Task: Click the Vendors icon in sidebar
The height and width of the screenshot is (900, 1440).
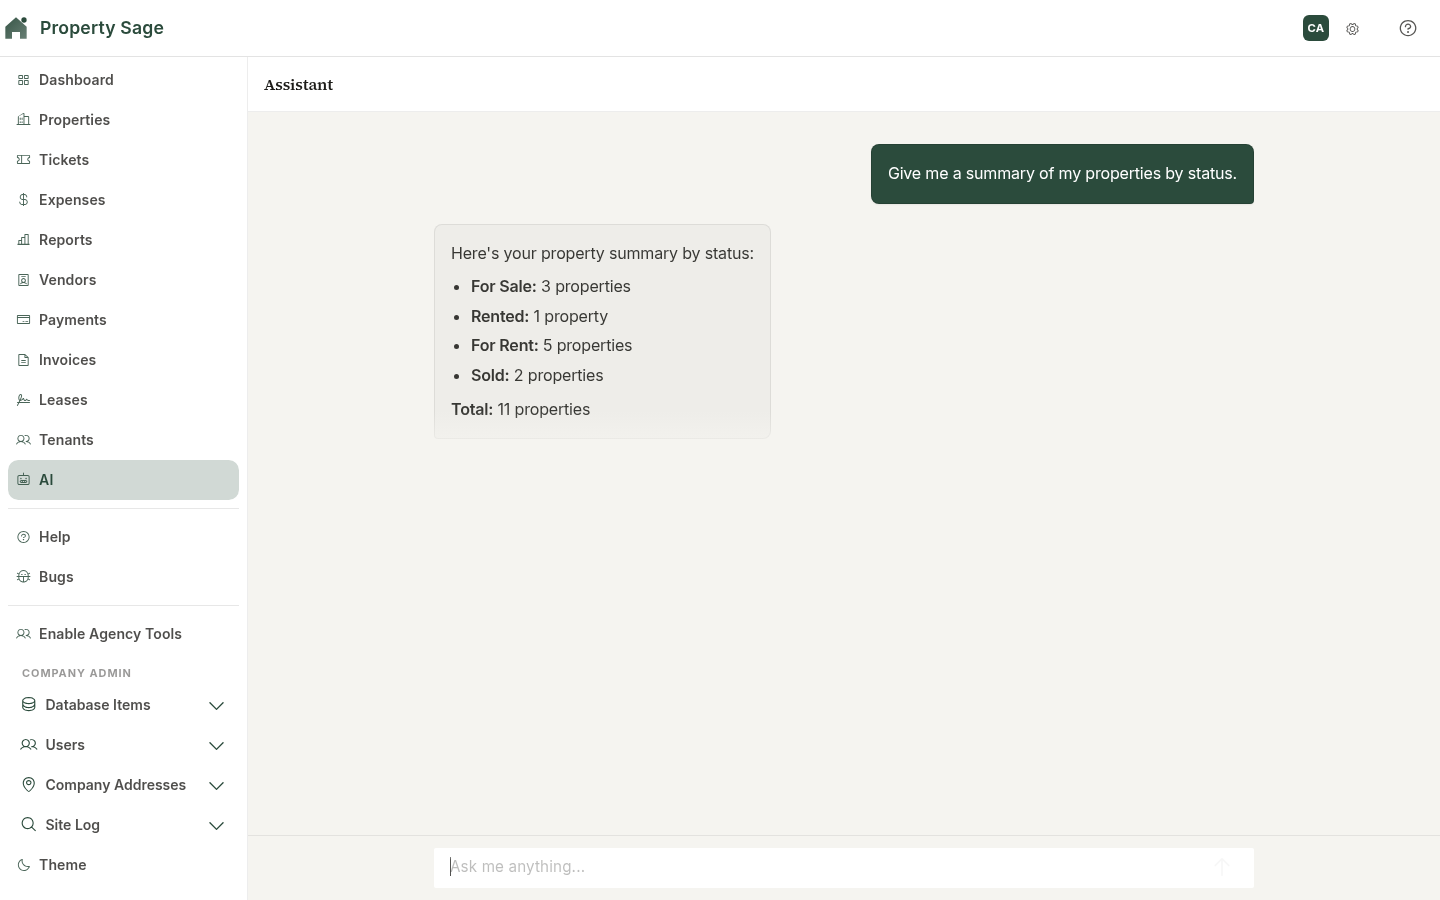Action: 24,280
